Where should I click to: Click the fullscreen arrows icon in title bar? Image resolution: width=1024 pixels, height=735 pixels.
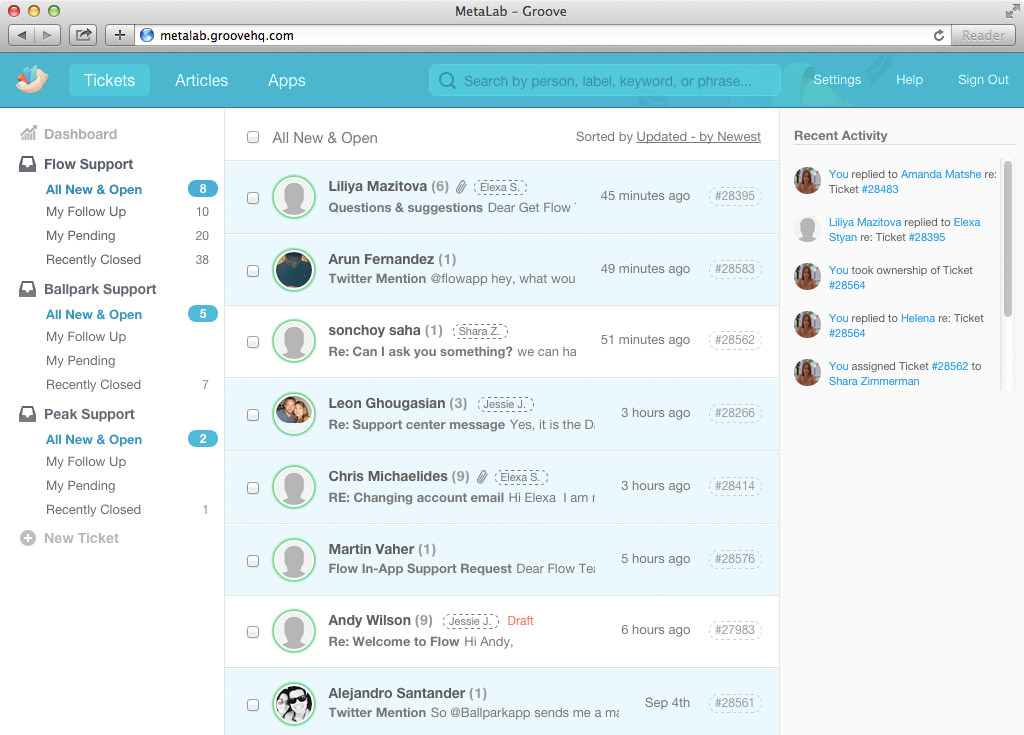(1012, 11)
